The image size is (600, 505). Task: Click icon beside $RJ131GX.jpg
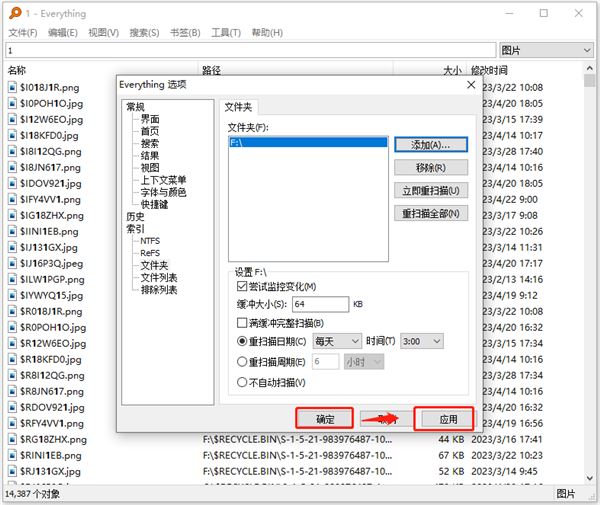(13, 472)
